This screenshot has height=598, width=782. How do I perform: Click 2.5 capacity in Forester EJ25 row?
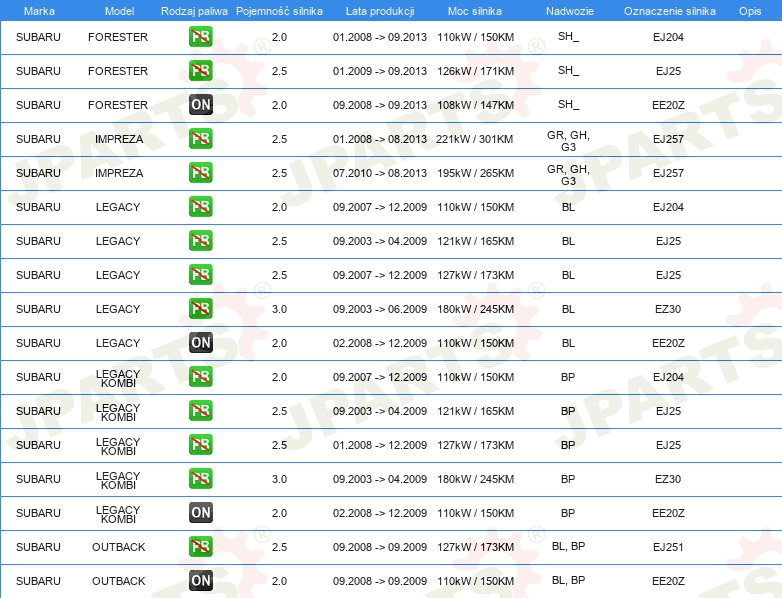279,71
